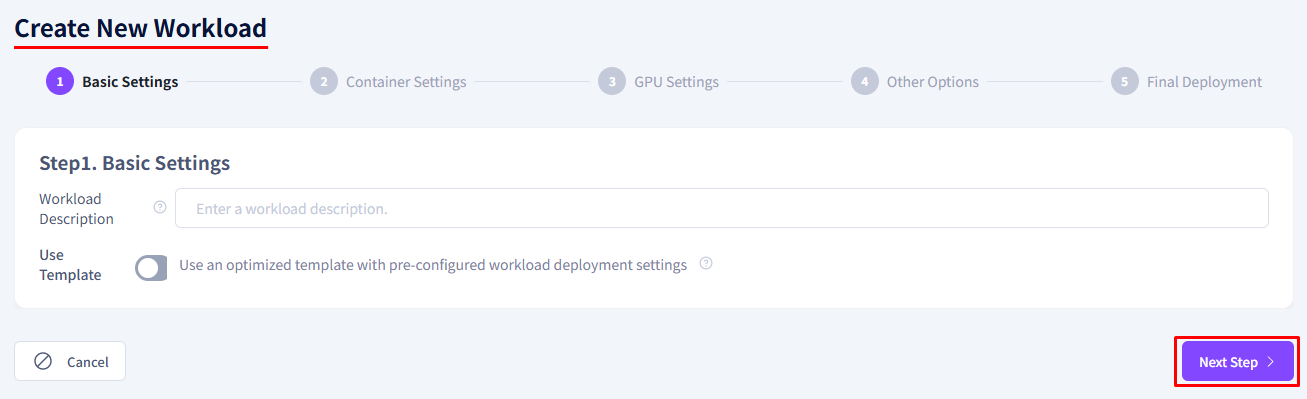Select the Basic Settings step label

point(130,82)
